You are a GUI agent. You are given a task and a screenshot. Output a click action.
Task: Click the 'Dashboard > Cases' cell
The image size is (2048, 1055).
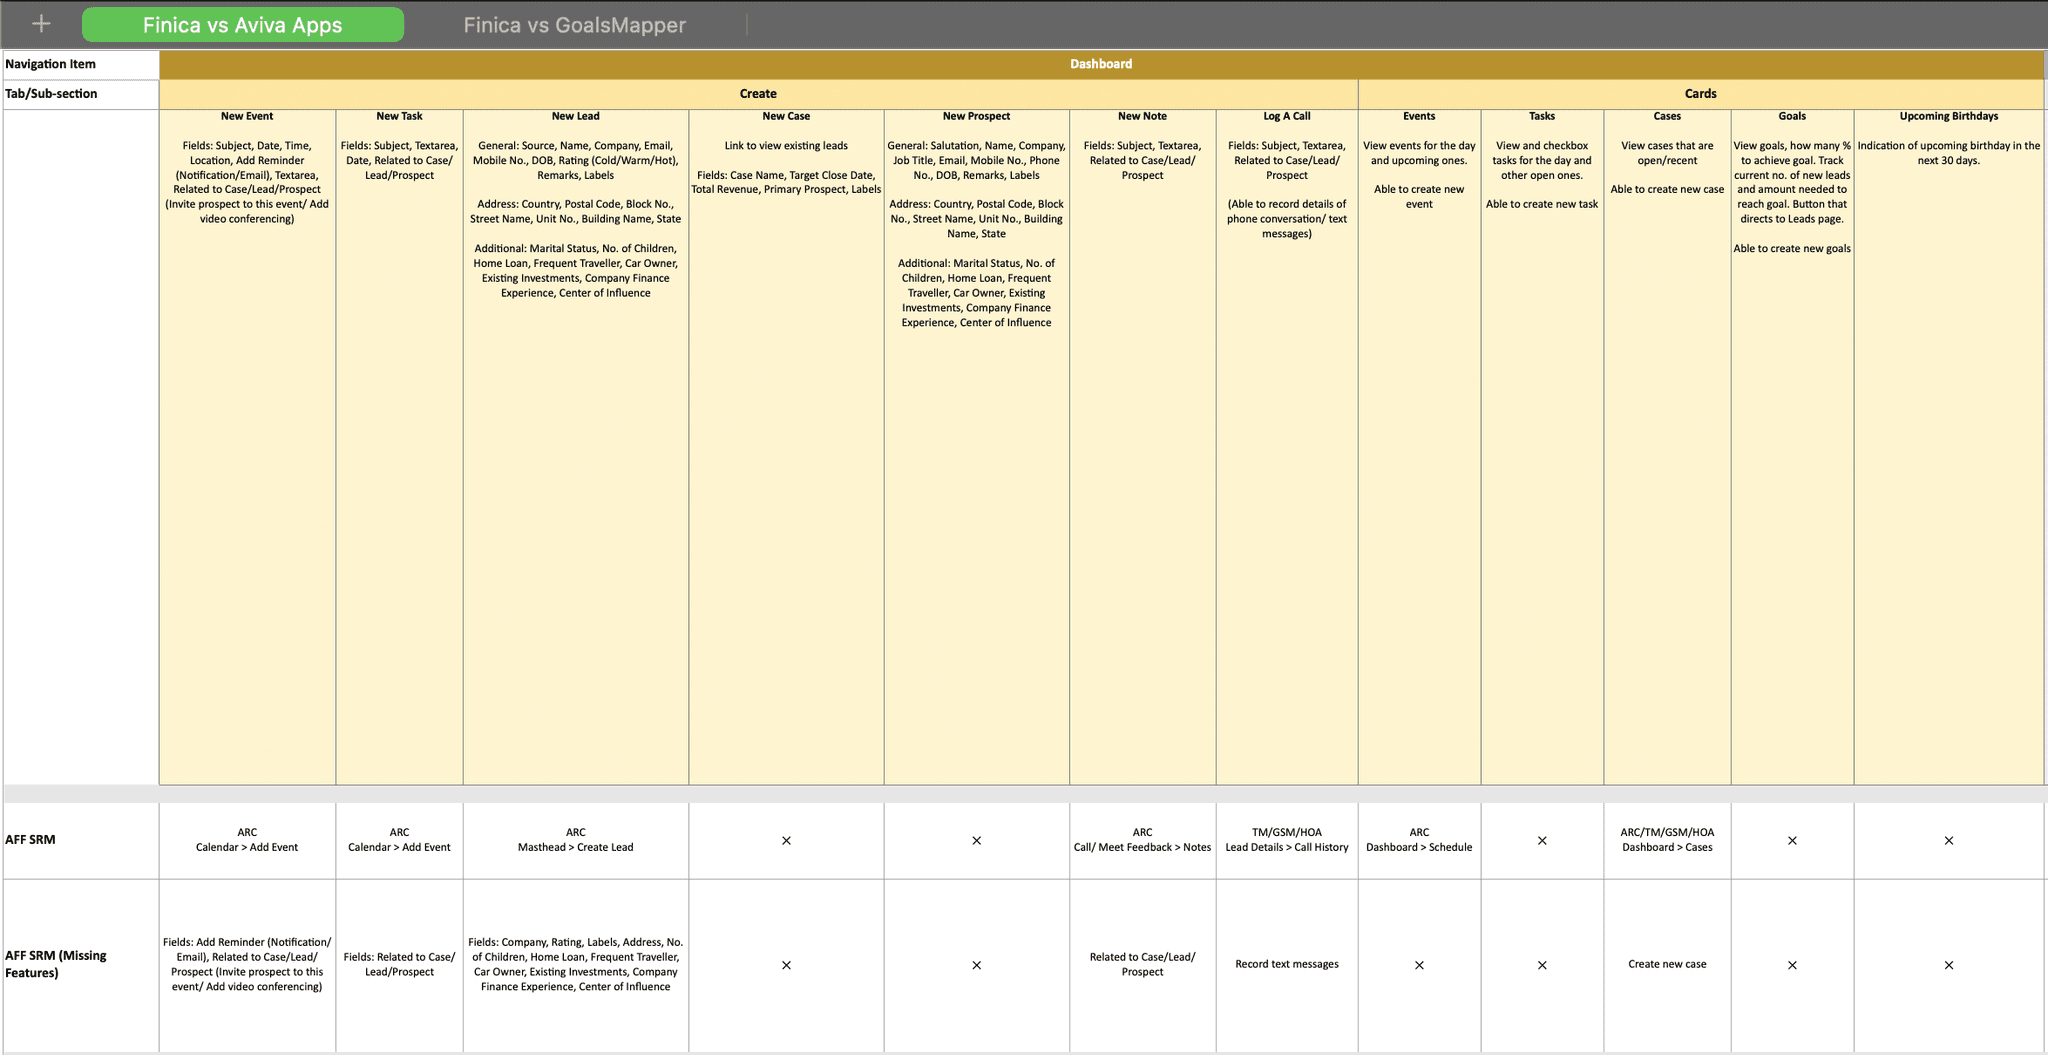coord(1667,840)
